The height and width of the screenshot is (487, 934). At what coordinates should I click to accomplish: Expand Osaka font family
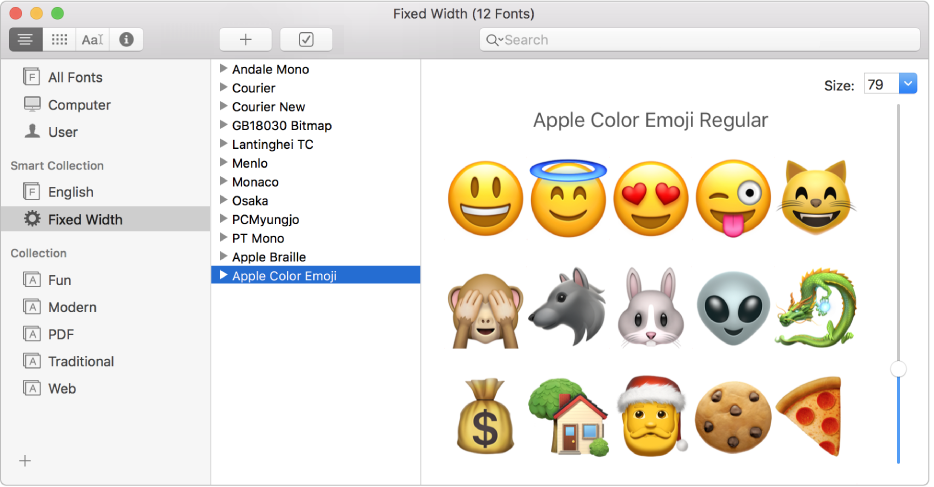(x=223, y=200)
